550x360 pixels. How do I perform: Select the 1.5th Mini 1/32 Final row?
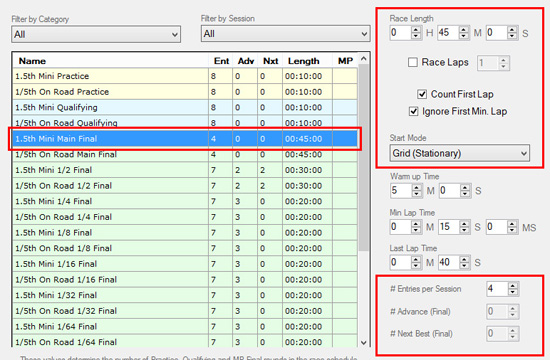(185, 295)
